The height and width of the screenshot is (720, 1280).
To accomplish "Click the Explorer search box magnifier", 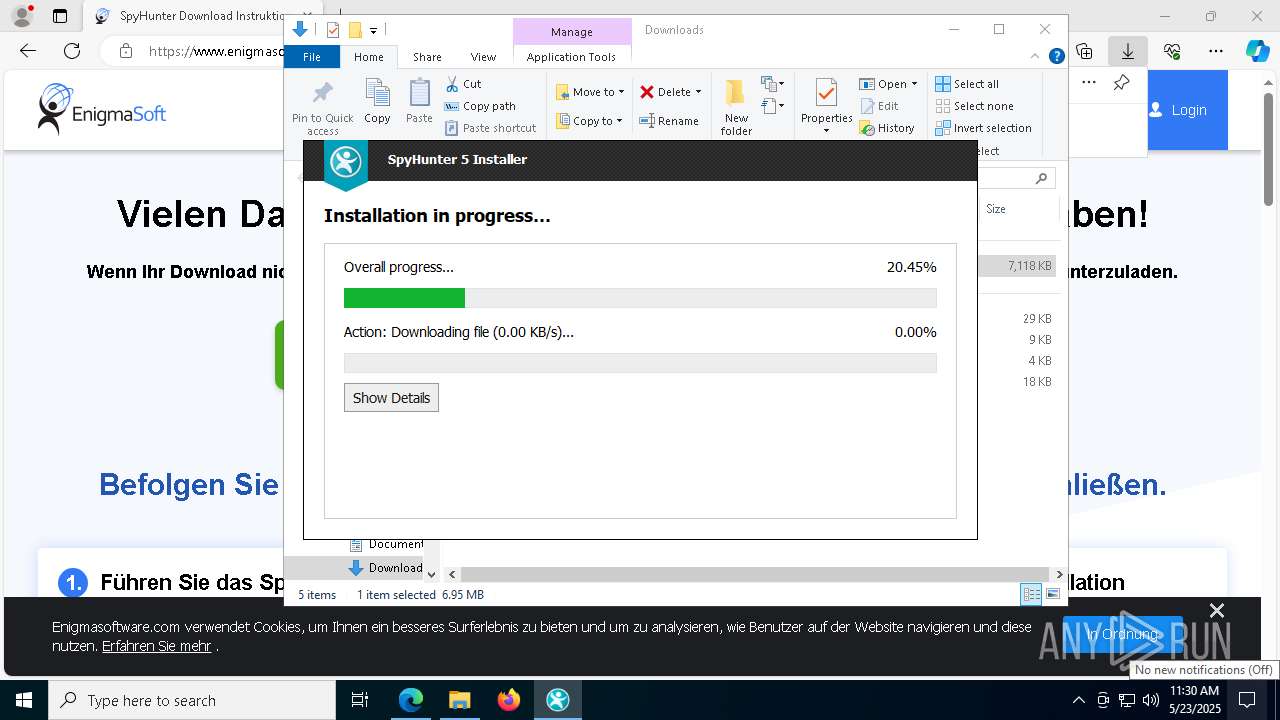I will point(1041,179).
